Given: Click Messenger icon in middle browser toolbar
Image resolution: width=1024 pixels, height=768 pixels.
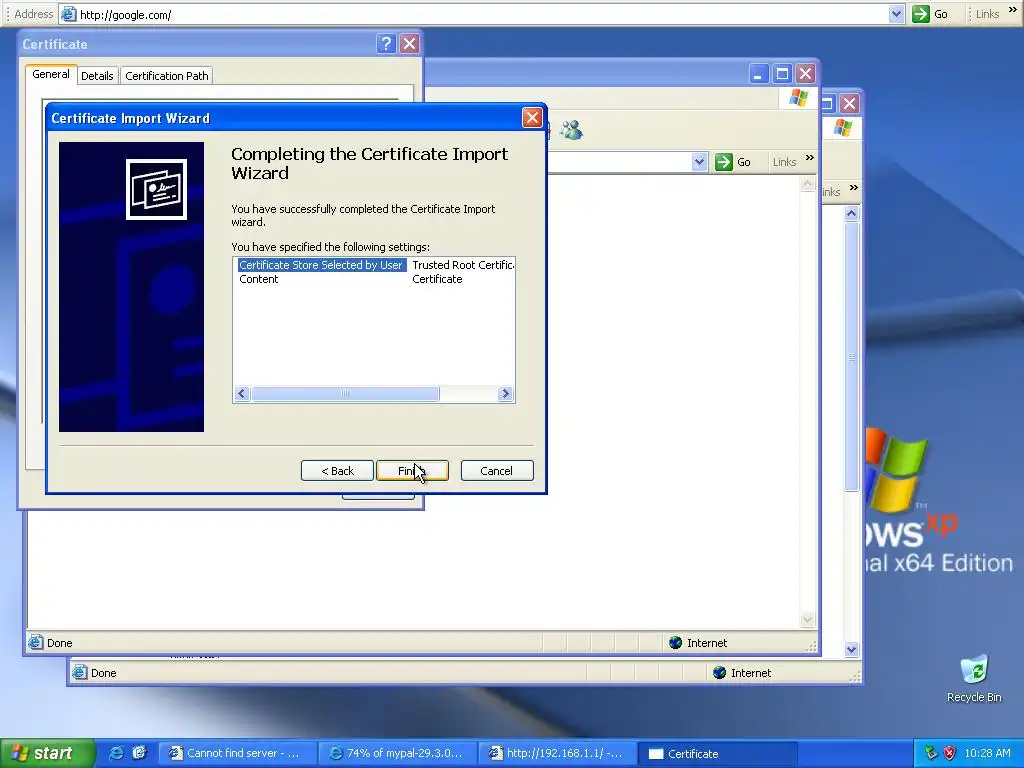Looking at the screenshot, I should pos(571,130).
